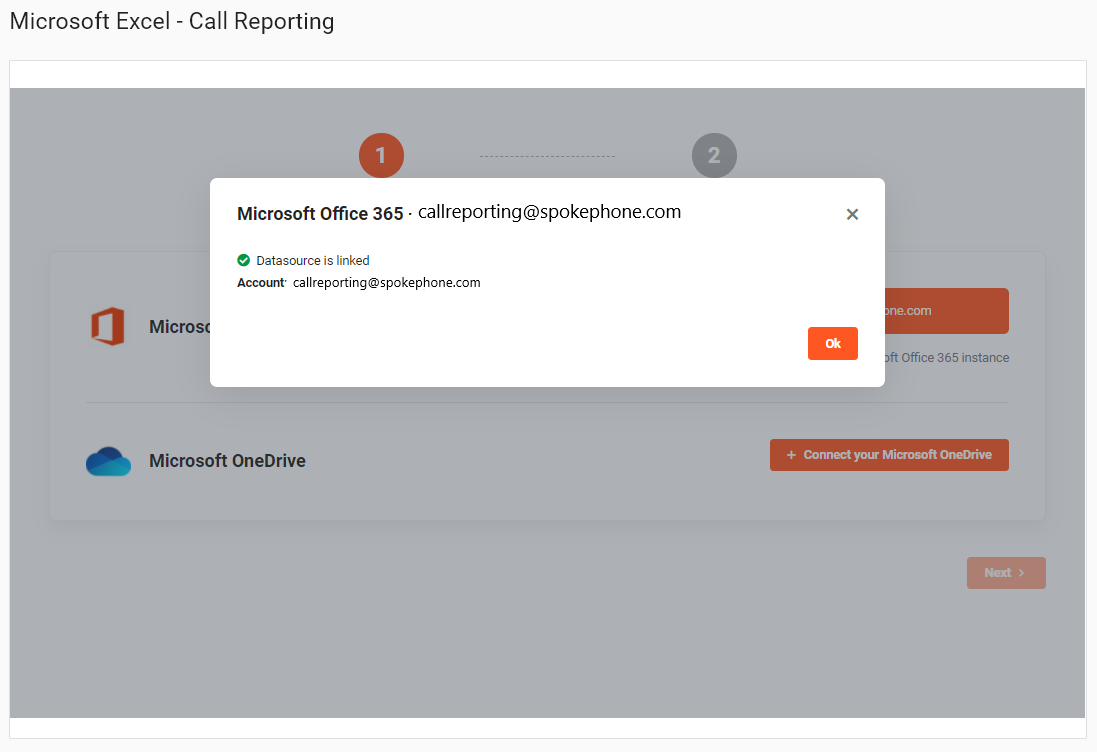Screen dimensions: 1097x752
Task: Confirm with the Ok button
Action: click(x=833, y=343)
